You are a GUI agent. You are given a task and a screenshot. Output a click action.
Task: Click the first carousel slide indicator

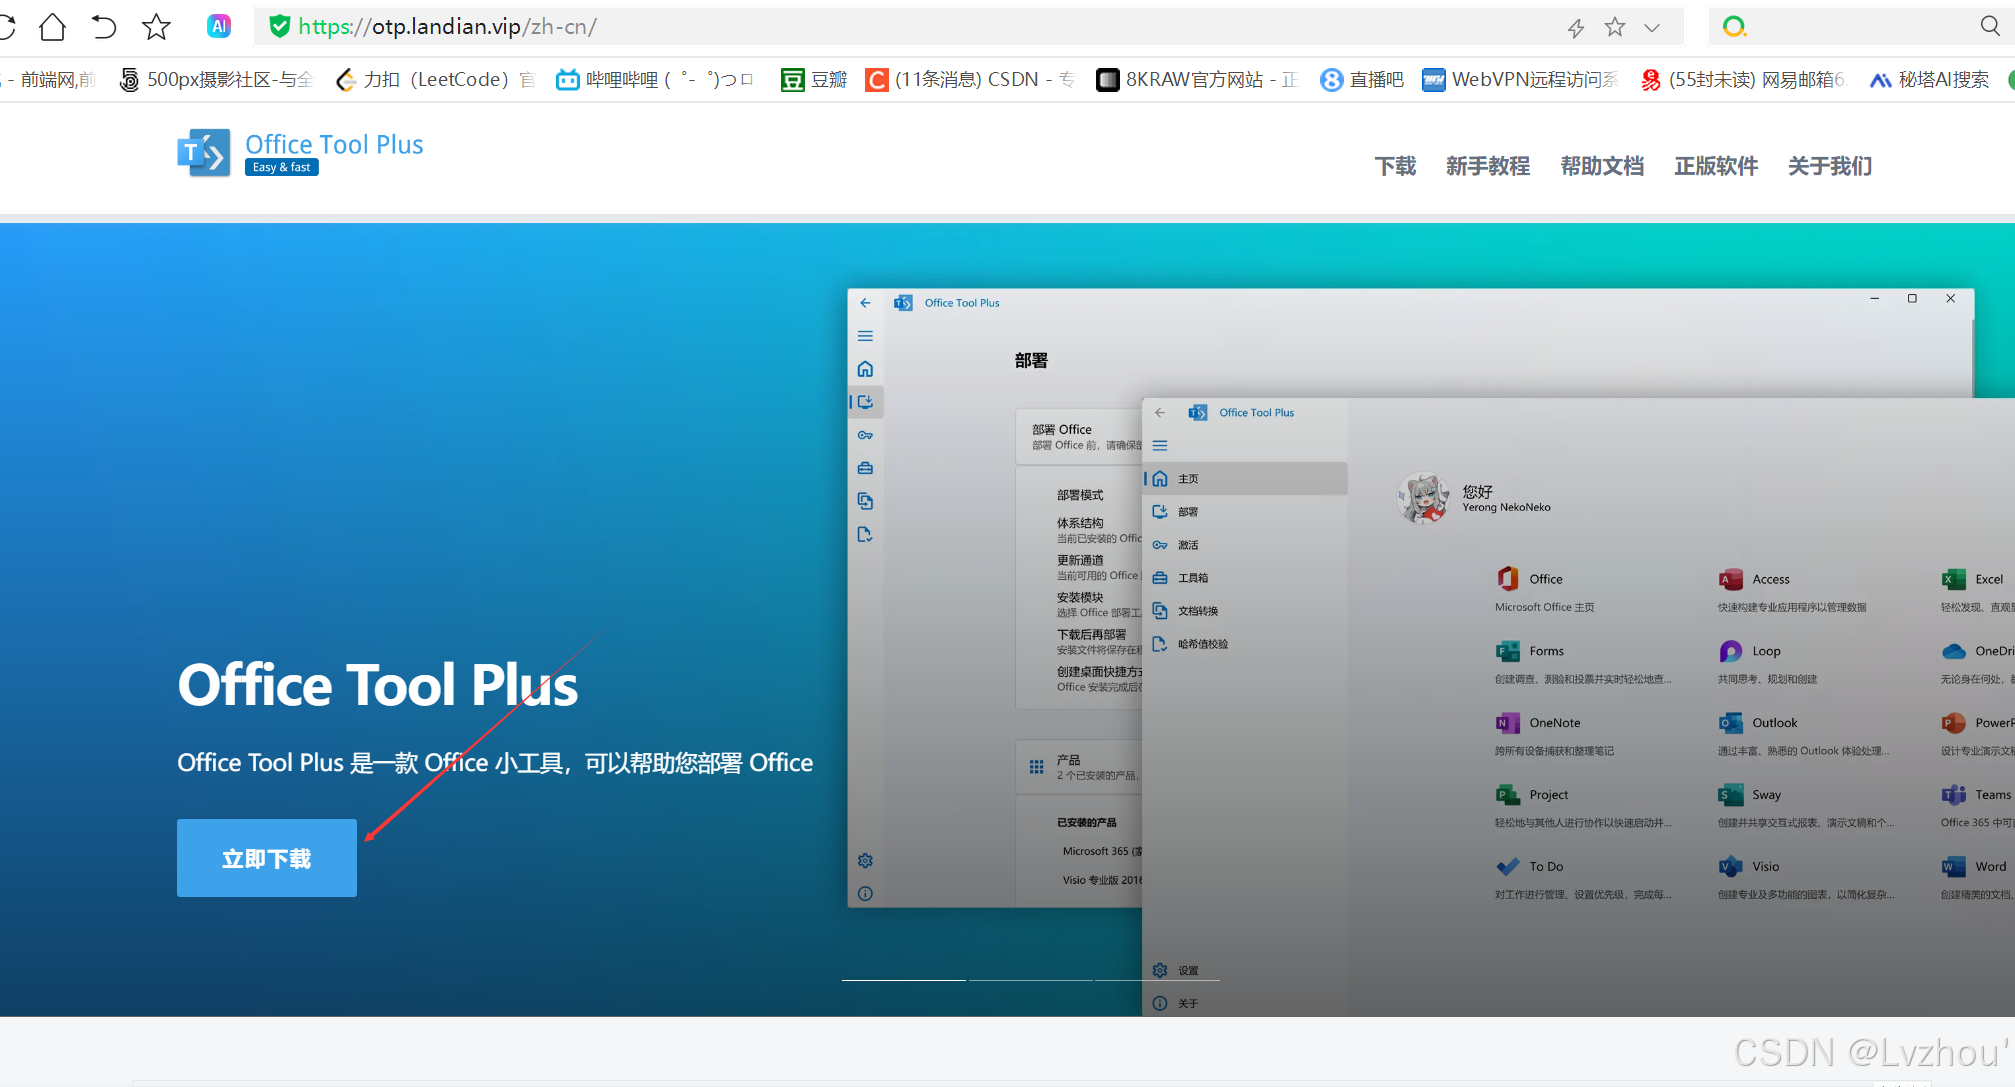(x=903, y=980)
